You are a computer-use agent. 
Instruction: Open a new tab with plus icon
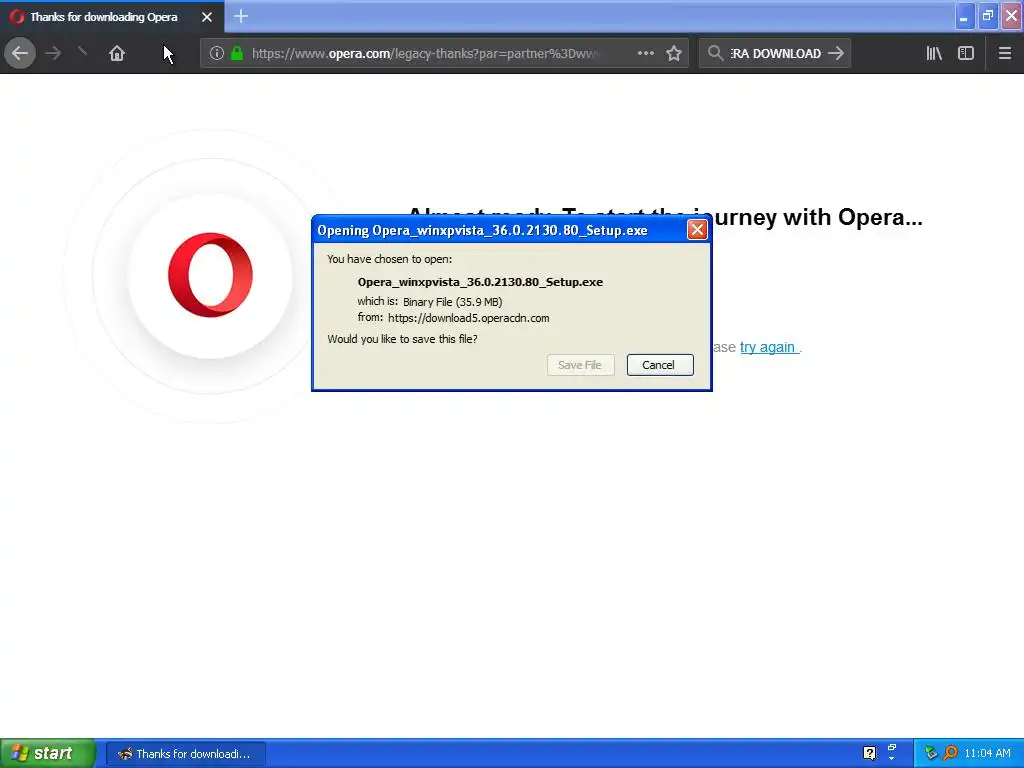tap(240, 16)
